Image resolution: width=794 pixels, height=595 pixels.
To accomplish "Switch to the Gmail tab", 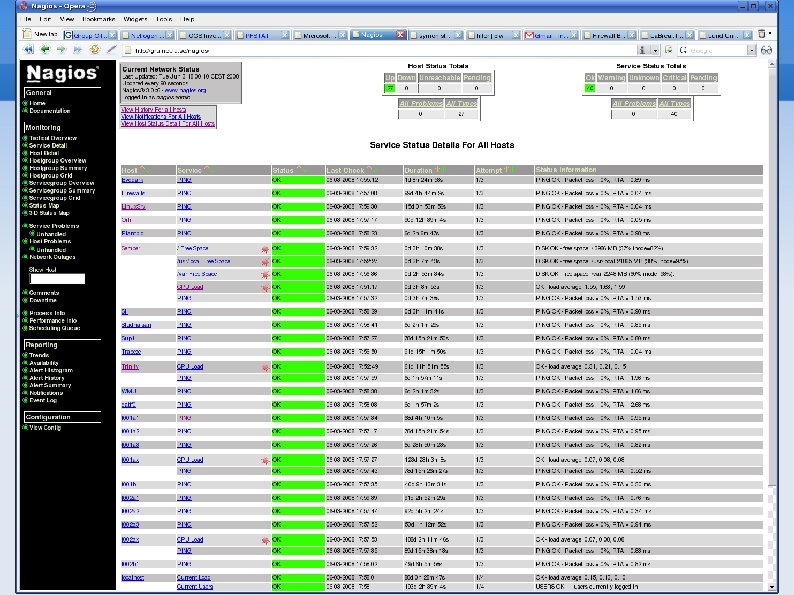I will (x=551, y=35).
